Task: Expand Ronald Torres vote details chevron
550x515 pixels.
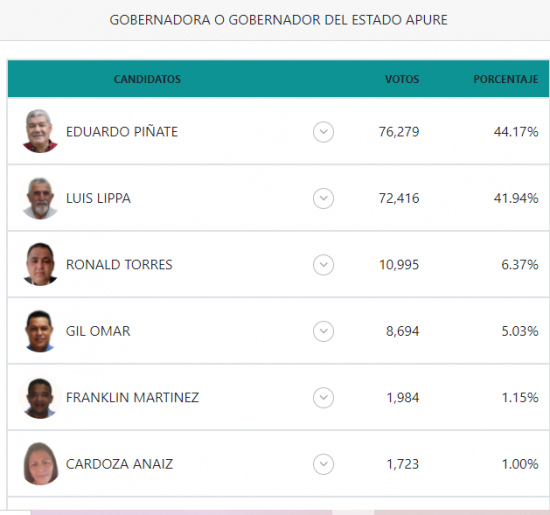Action: (x=323, y=265)
